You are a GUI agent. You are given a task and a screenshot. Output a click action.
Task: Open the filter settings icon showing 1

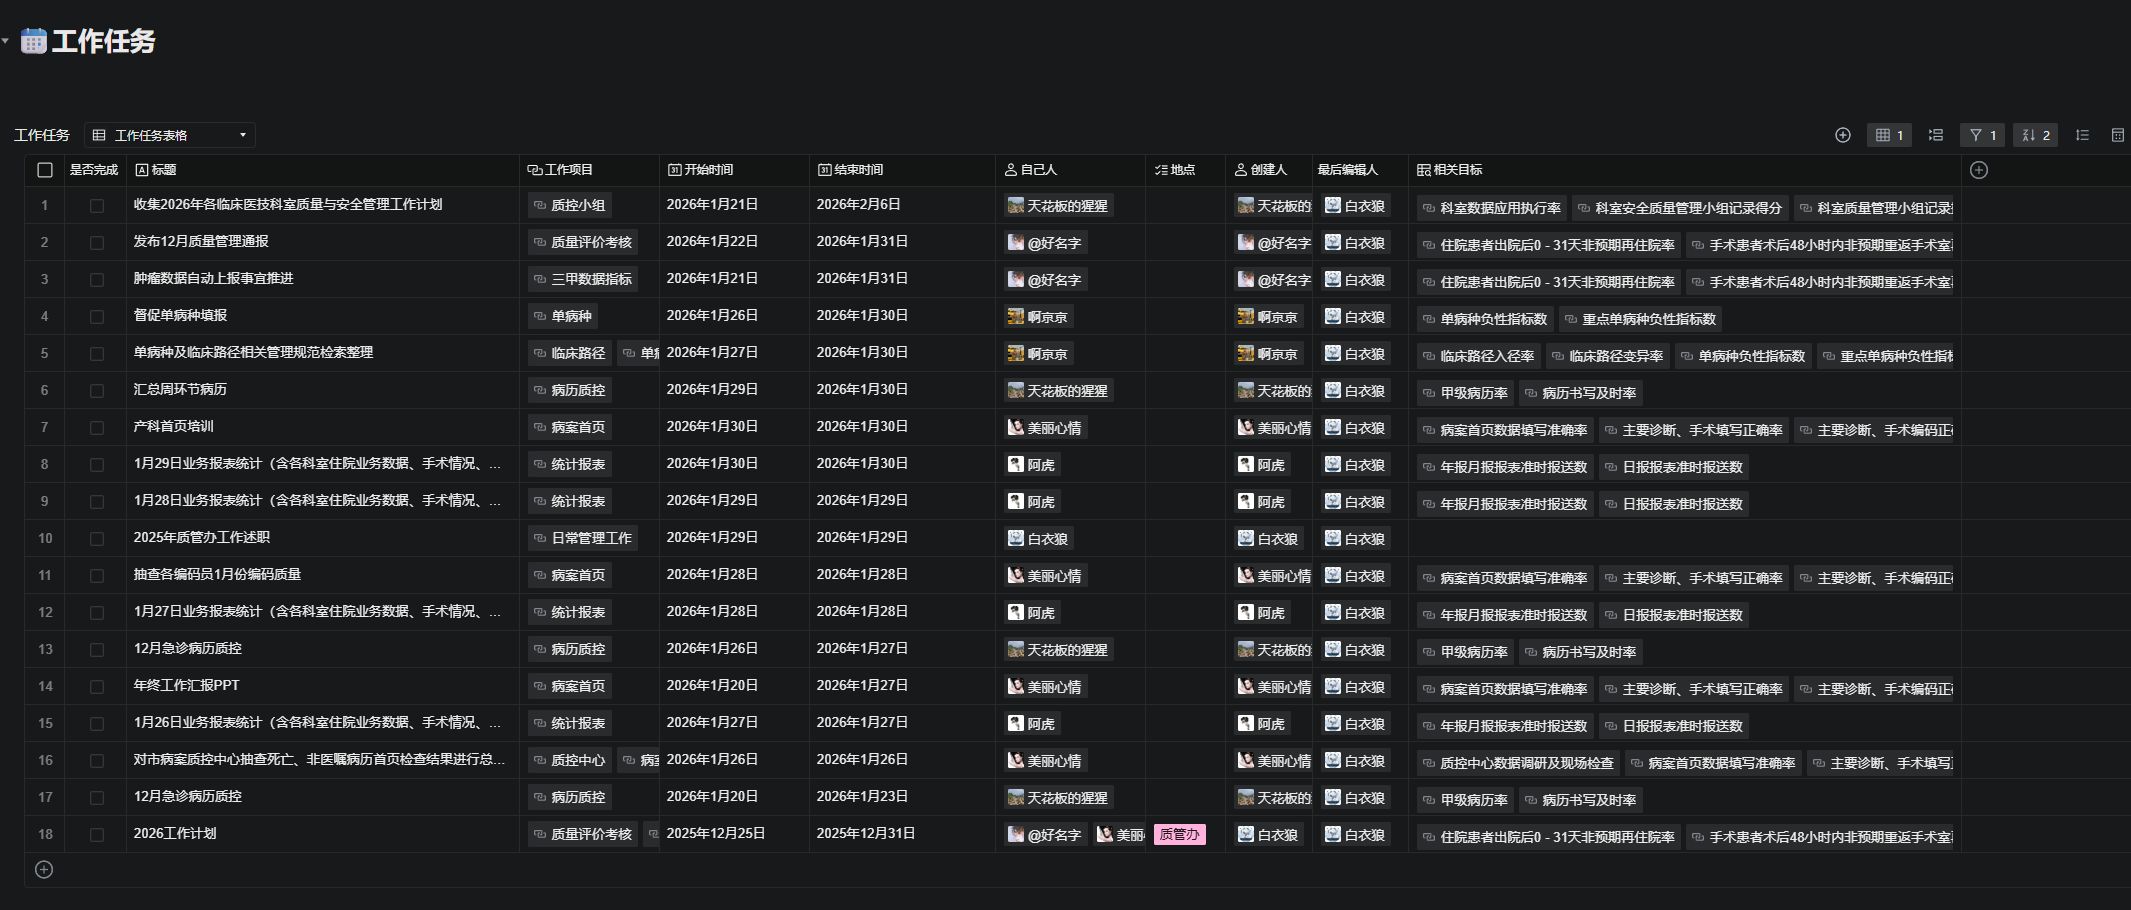1982,135
